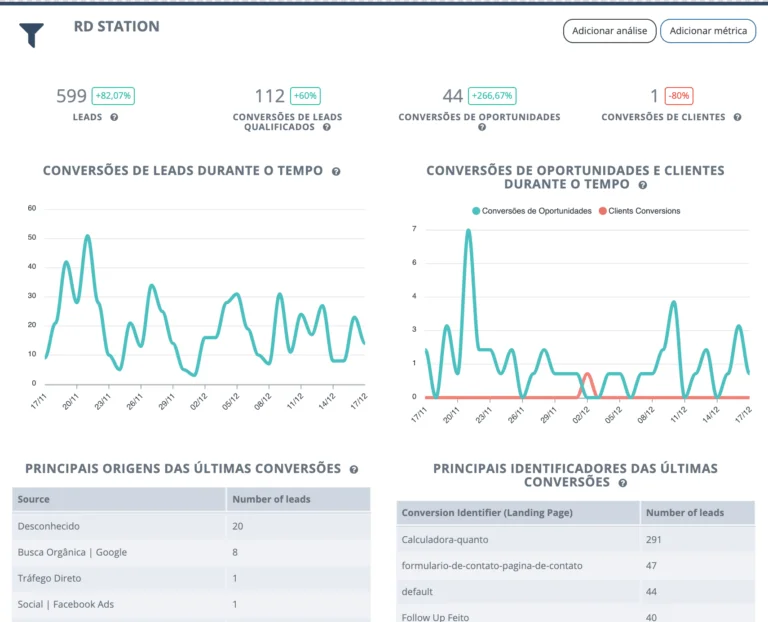Toggle the Conversões de Oportunidades legend dot

click(476, 211)
